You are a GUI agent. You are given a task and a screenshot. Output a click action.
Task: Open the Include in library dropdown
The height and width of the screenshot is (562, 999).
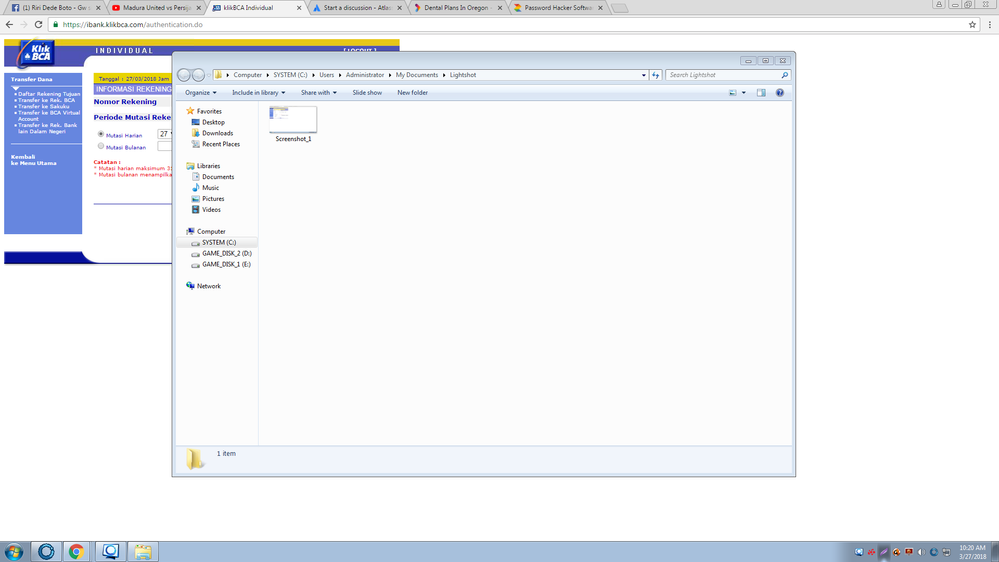click(x=258, y=93)
